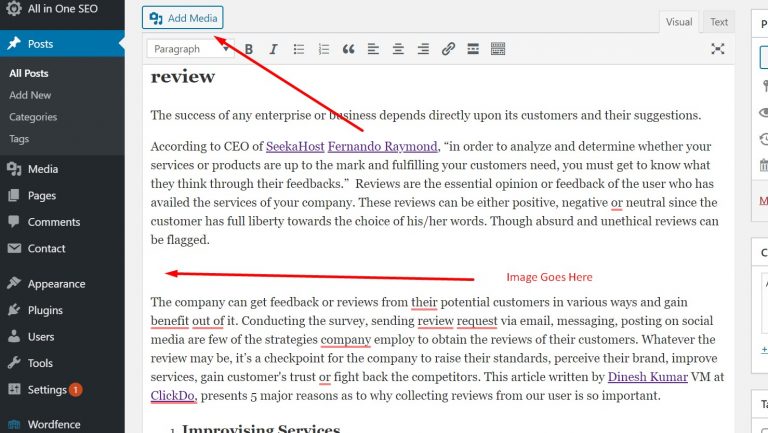Open the Contact menu
This screenshot has width=768, height=433.
coord(62,248)
